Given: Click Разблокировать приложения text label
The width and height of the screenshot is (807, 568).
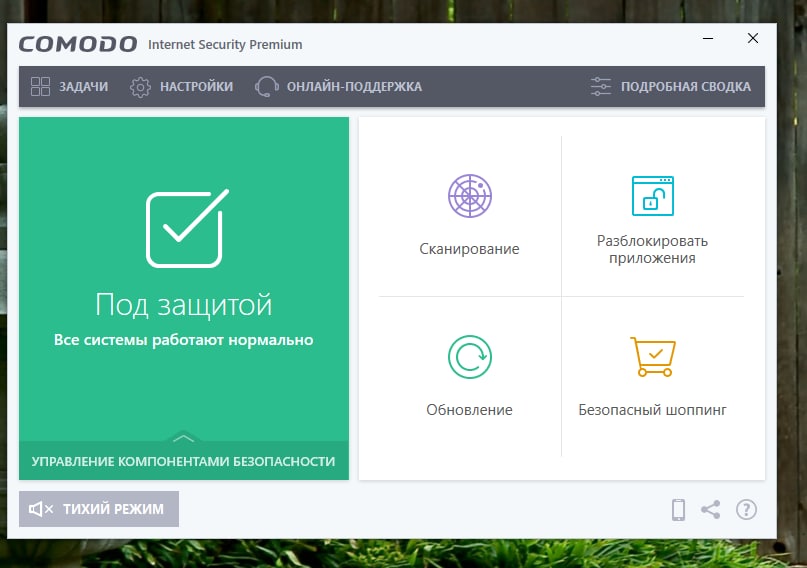Looking at the screenshot, I should pyautogui.click(x=653, y=250).
